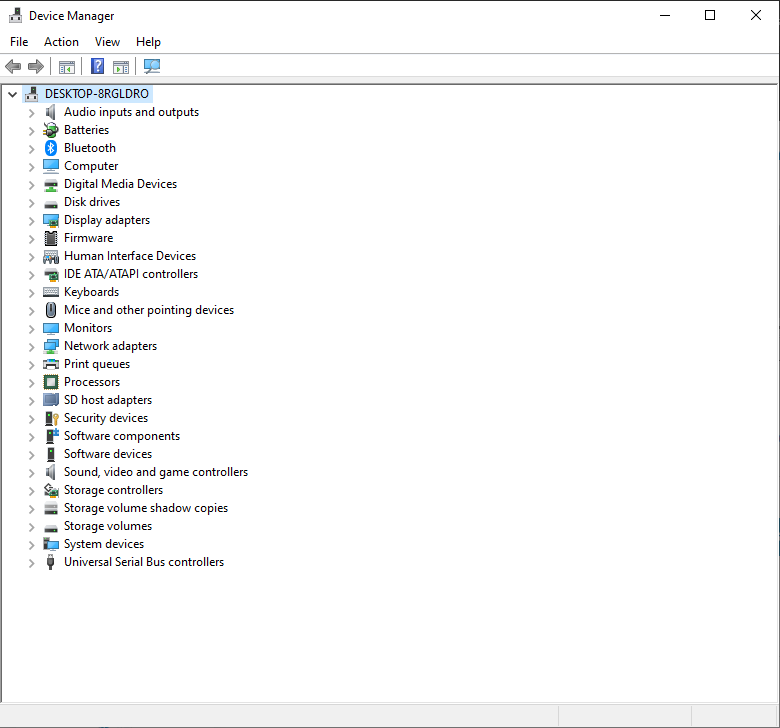Expand Sound, video and game controllers

pyautogui.click(x=31, y=473)
